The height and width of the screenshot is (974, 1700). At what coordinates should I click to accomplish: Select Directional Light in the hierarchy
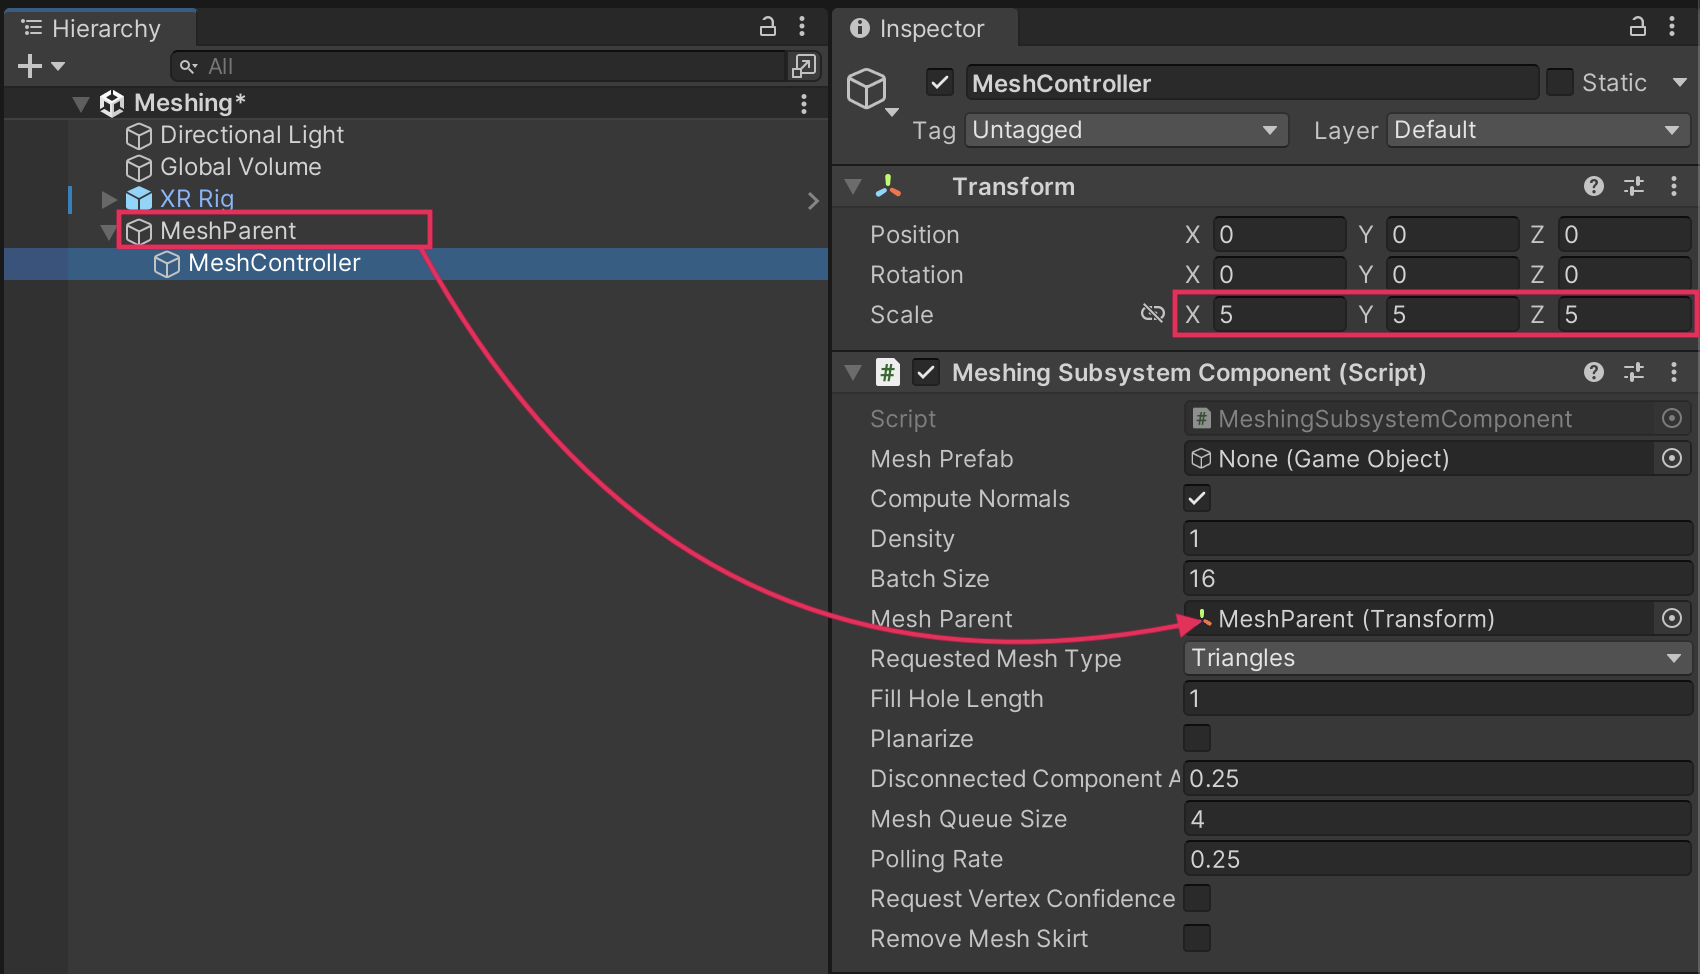point(251,135)
